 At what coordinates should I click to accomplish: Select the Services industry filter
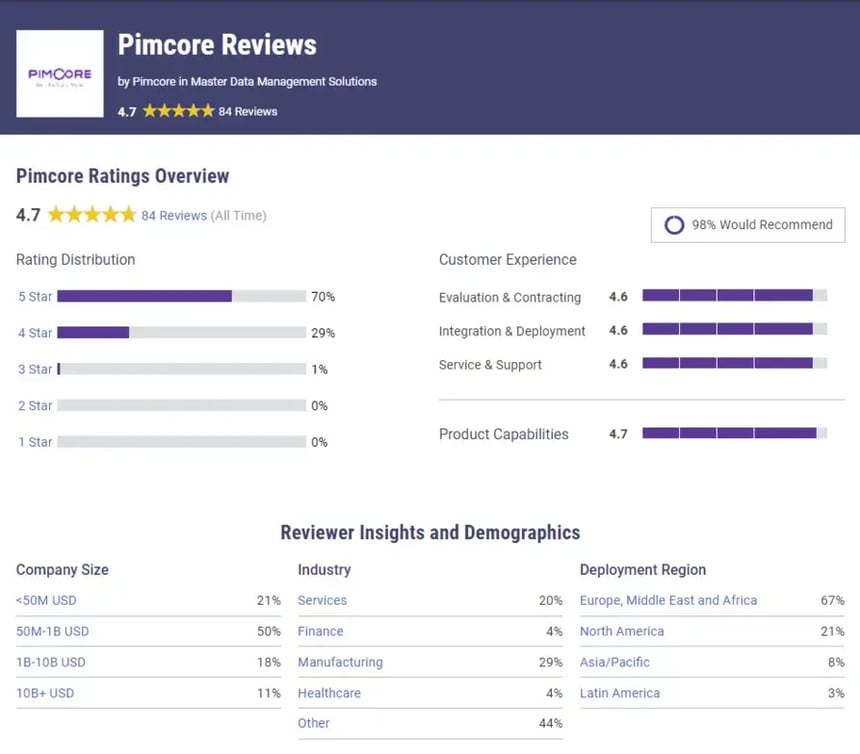point(322,600)
